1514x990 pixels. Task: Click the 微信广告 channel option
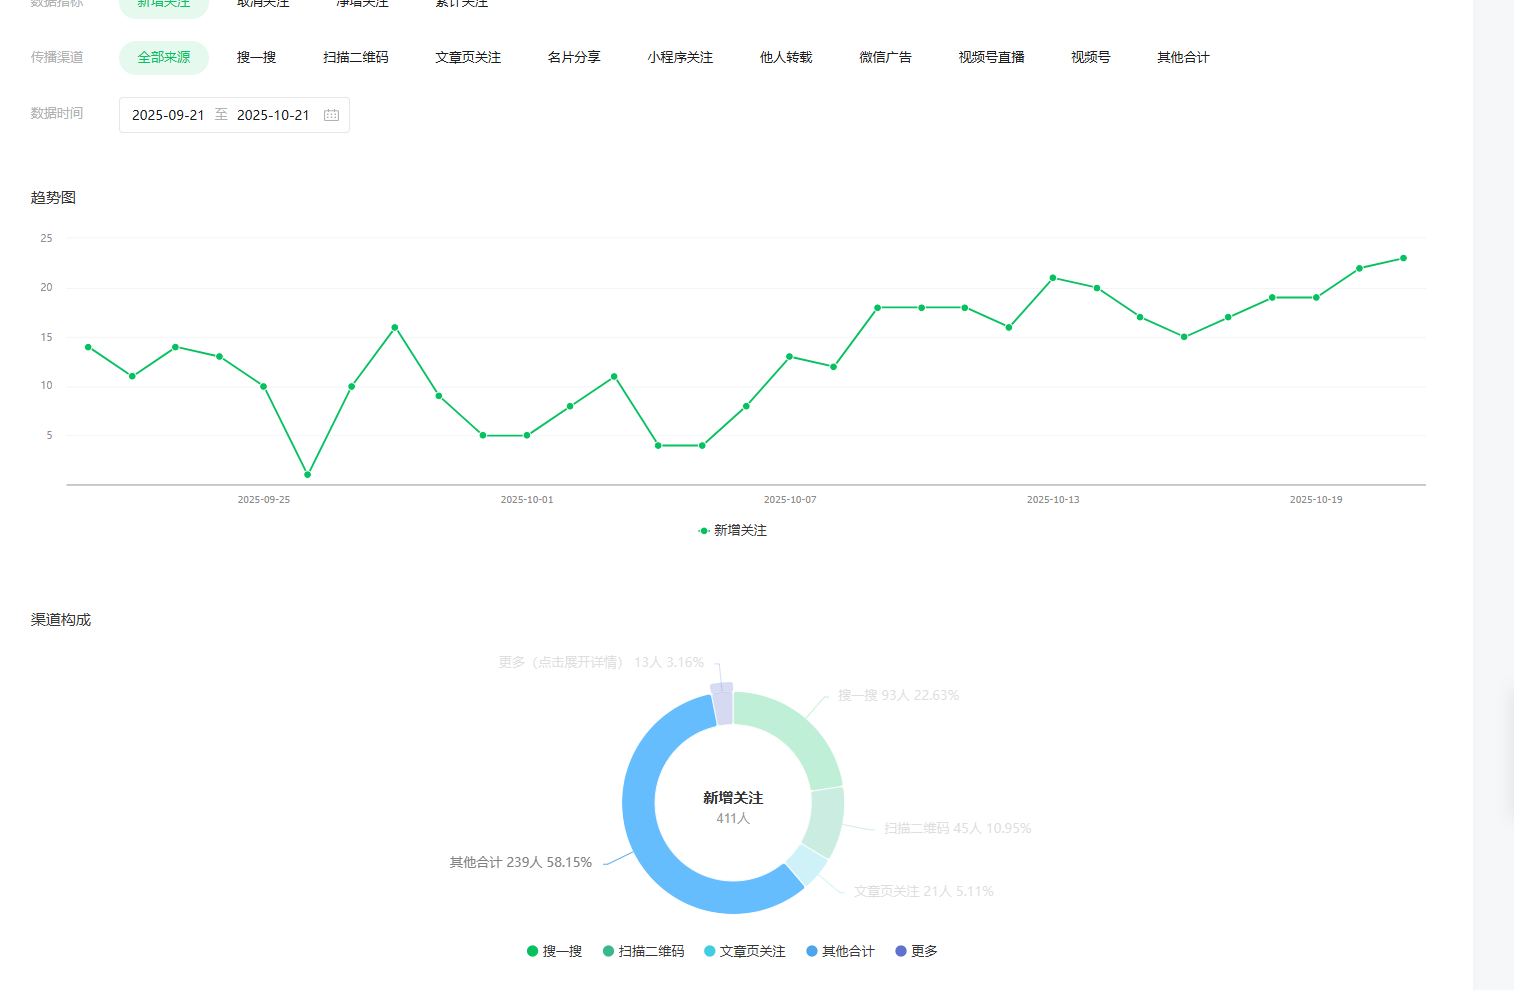(x=885, y=58)
